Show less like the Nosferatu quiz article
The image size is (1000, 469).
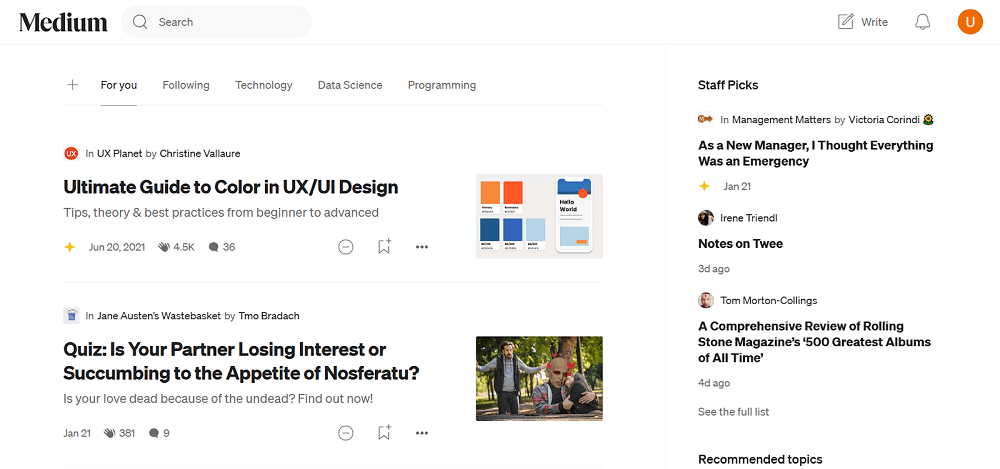point(346,433)
